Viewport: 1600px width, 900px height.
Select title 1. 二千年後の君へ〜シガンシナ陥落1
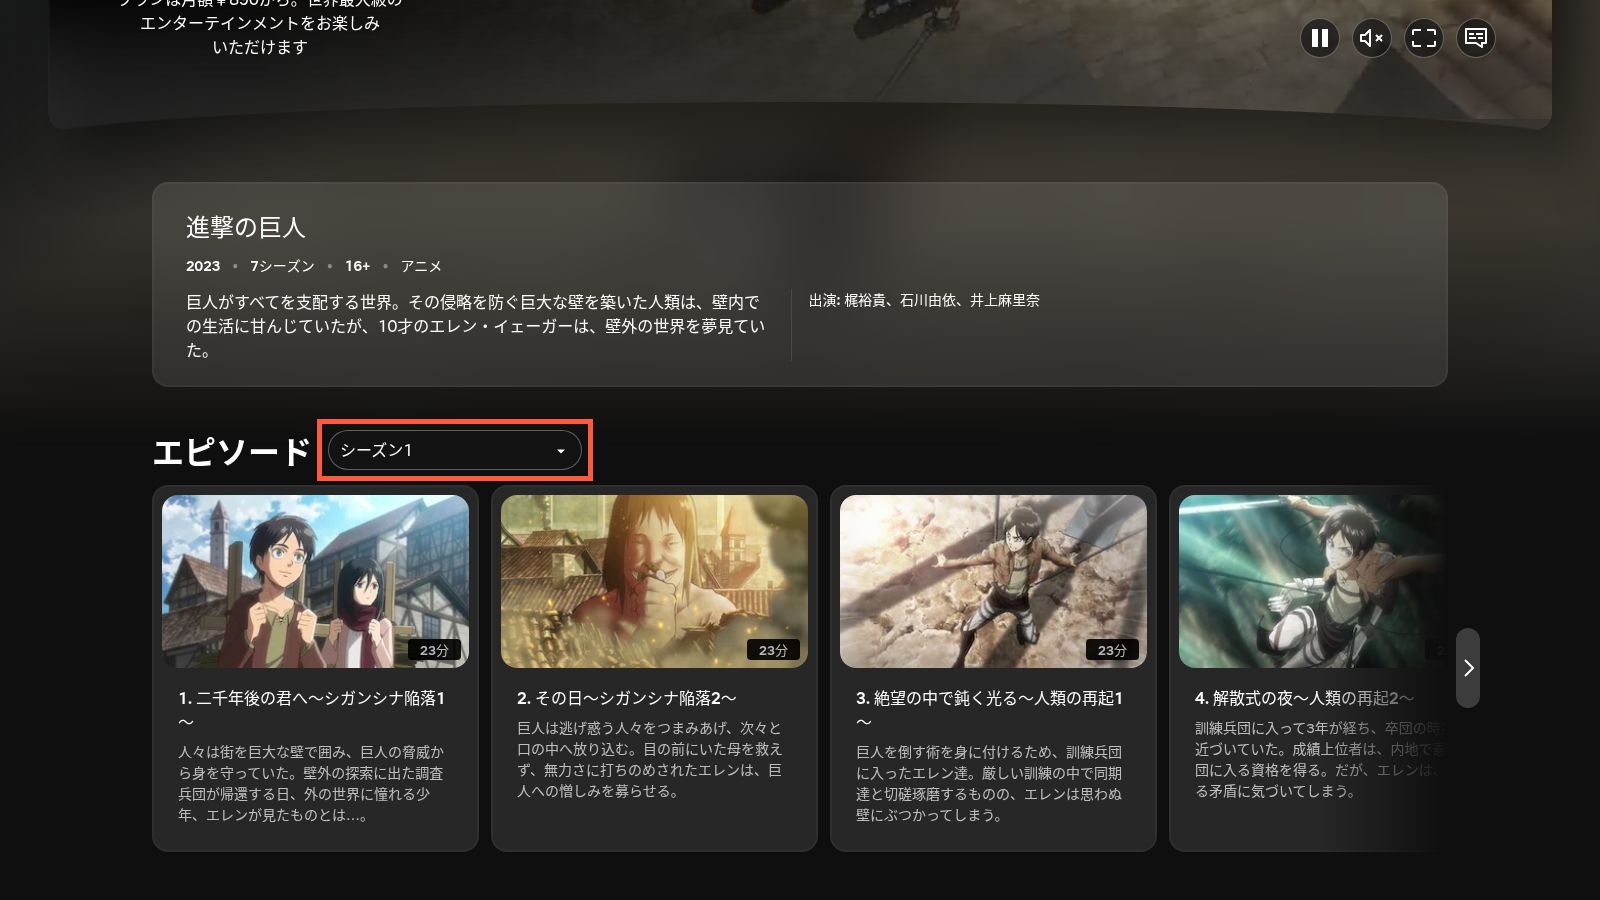click(x=312, y=710)
